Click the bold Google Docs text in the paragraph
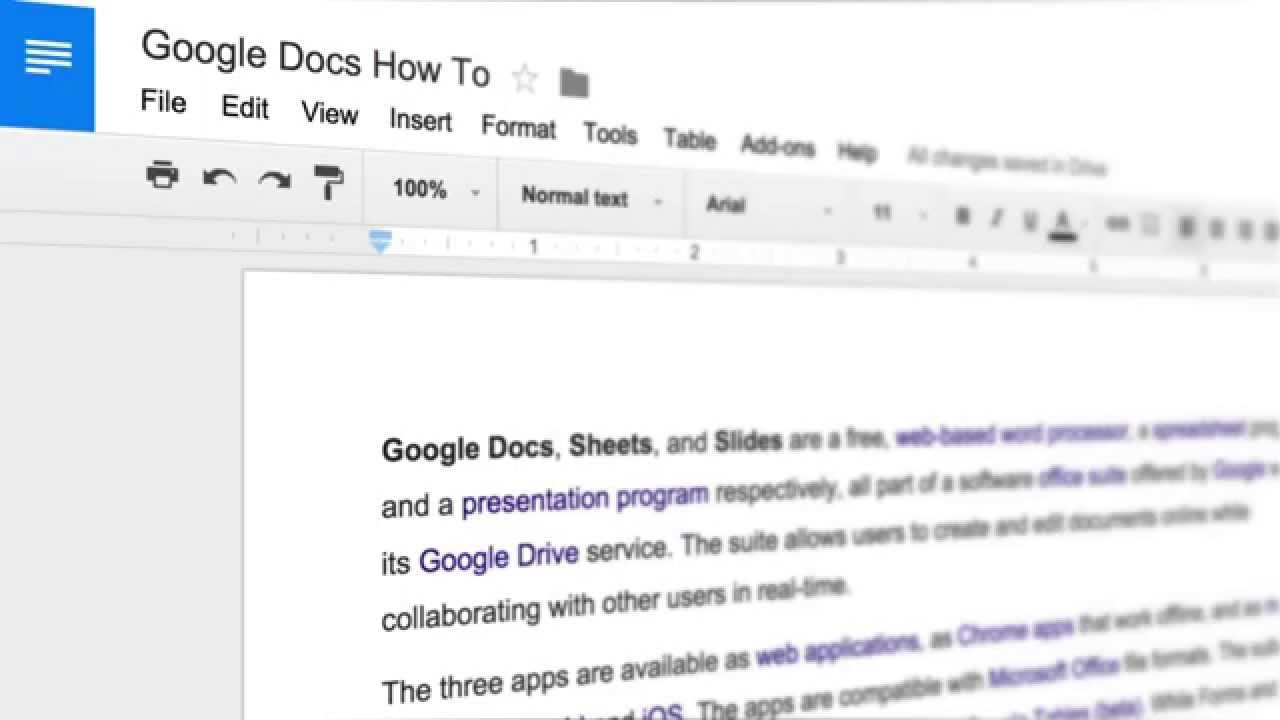The image size is (1280, 720). (467, 447)
